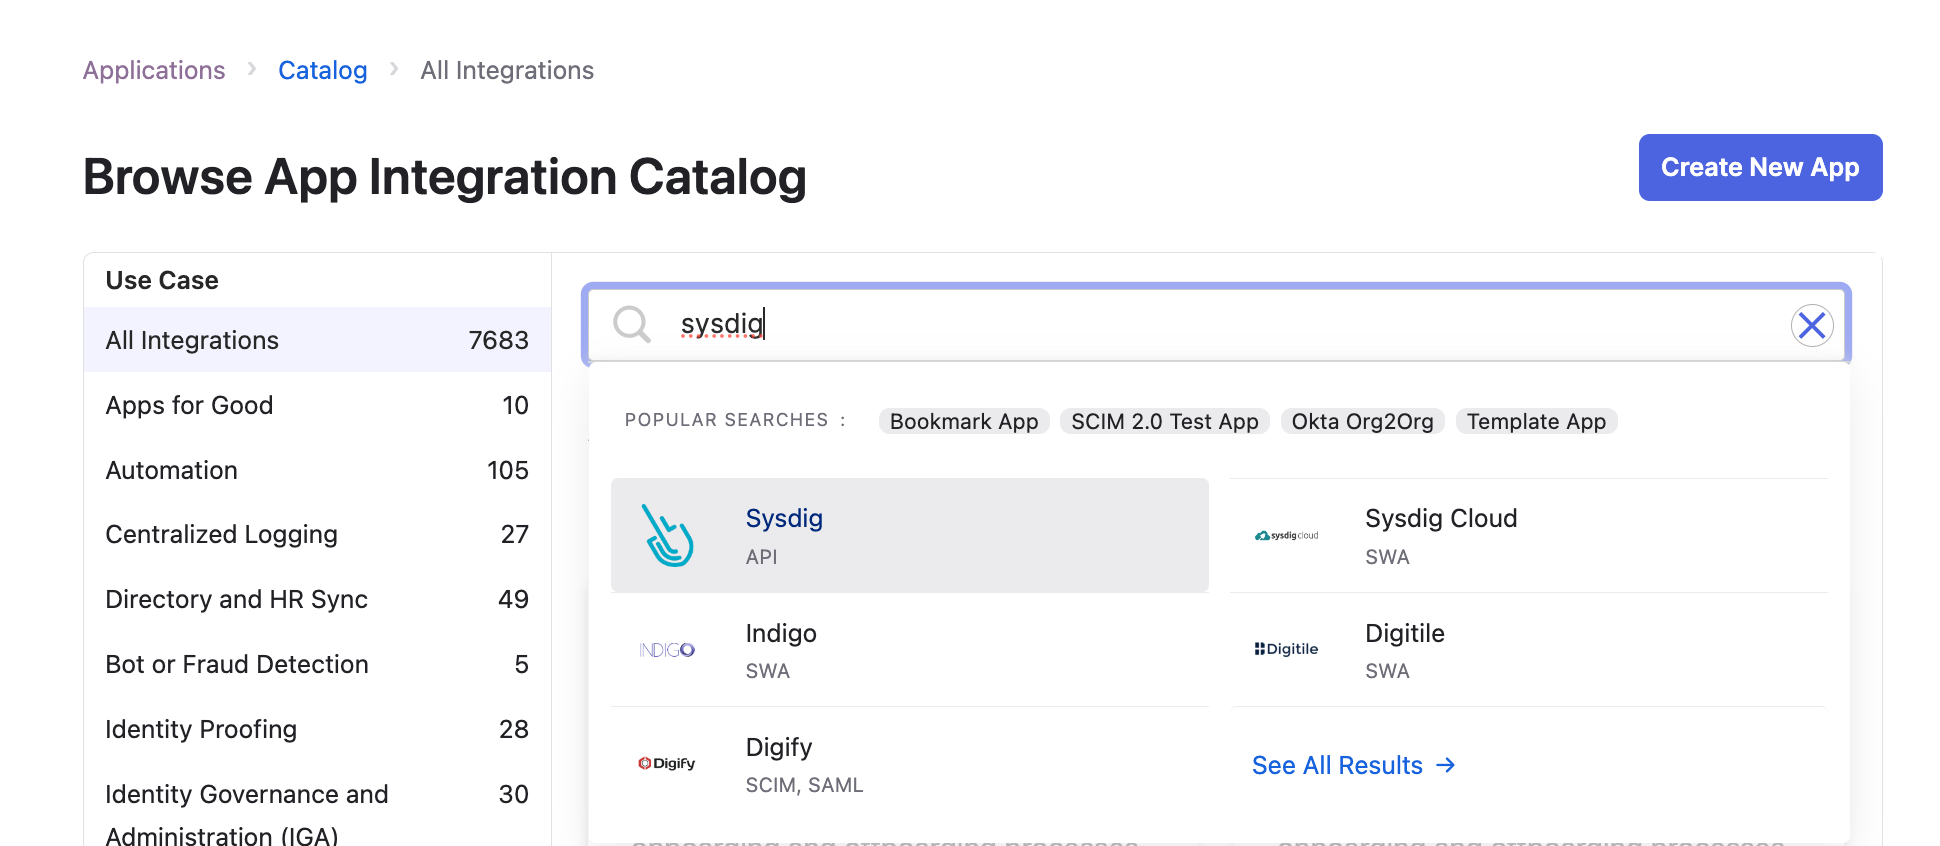Filter by Identity Proofing
This screenshot has width=1940, height=846.
pos(317,729)
